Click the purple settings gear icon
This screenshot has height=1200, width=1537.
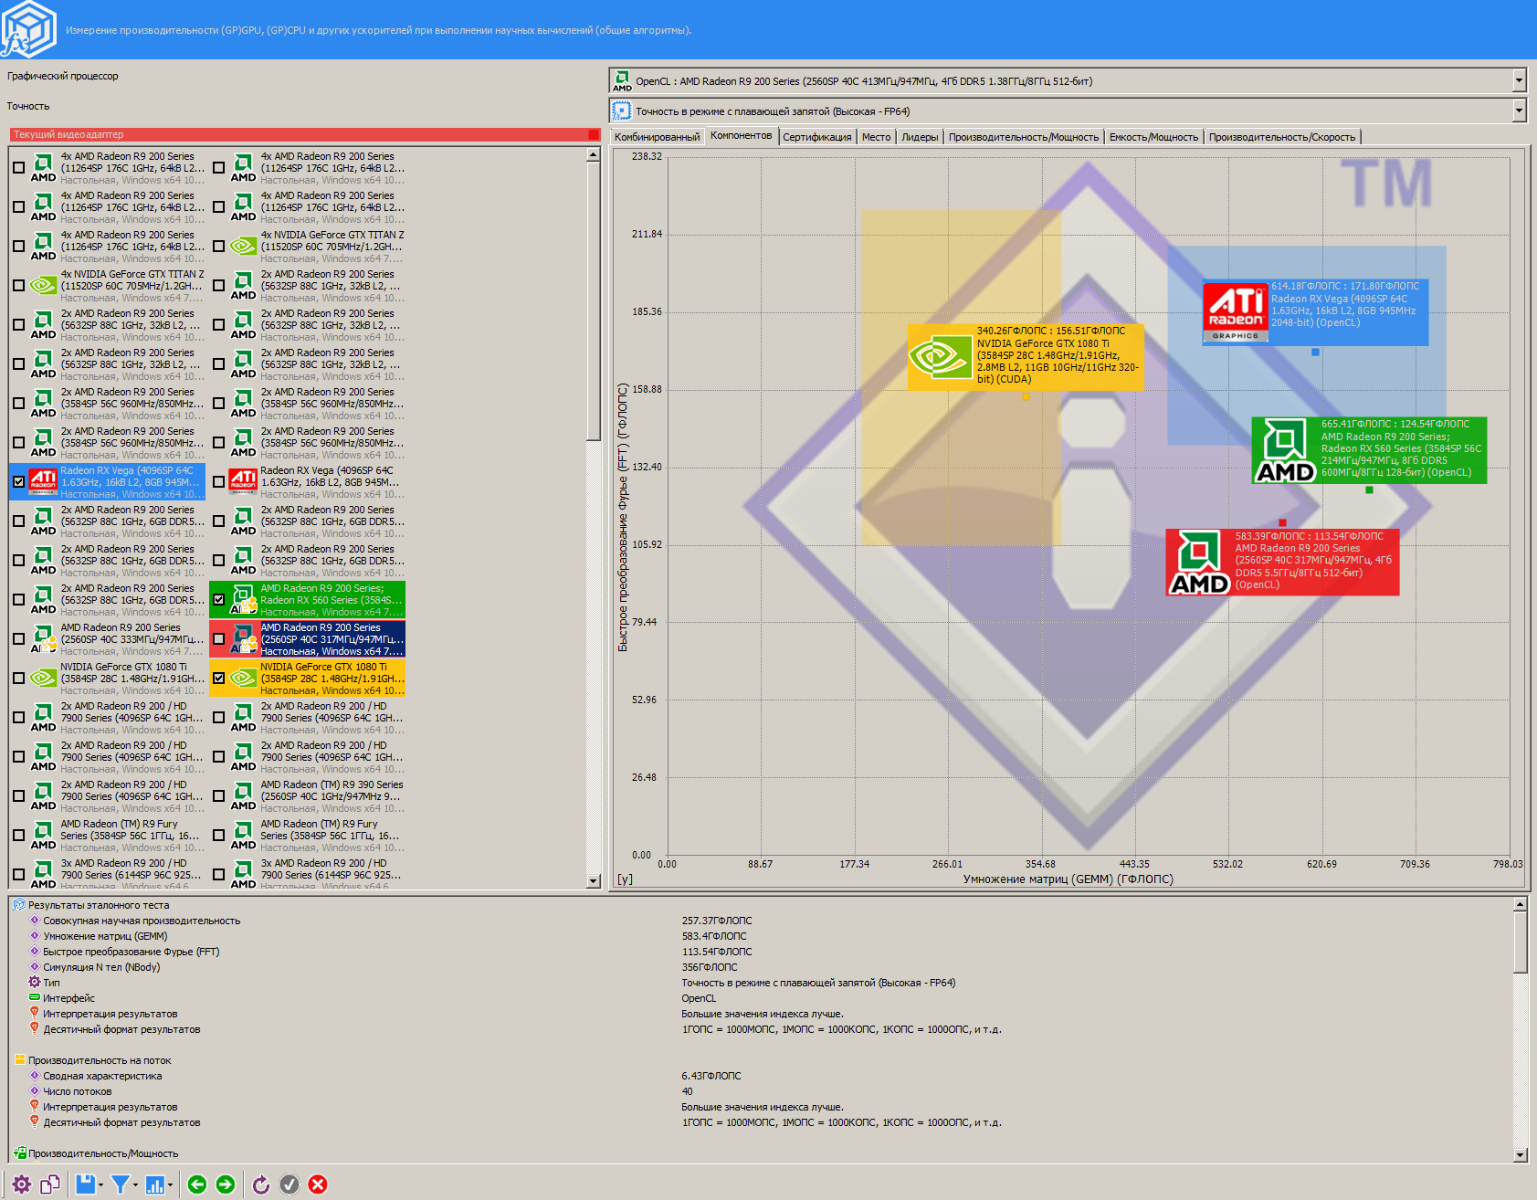(x=21, y=1185)
